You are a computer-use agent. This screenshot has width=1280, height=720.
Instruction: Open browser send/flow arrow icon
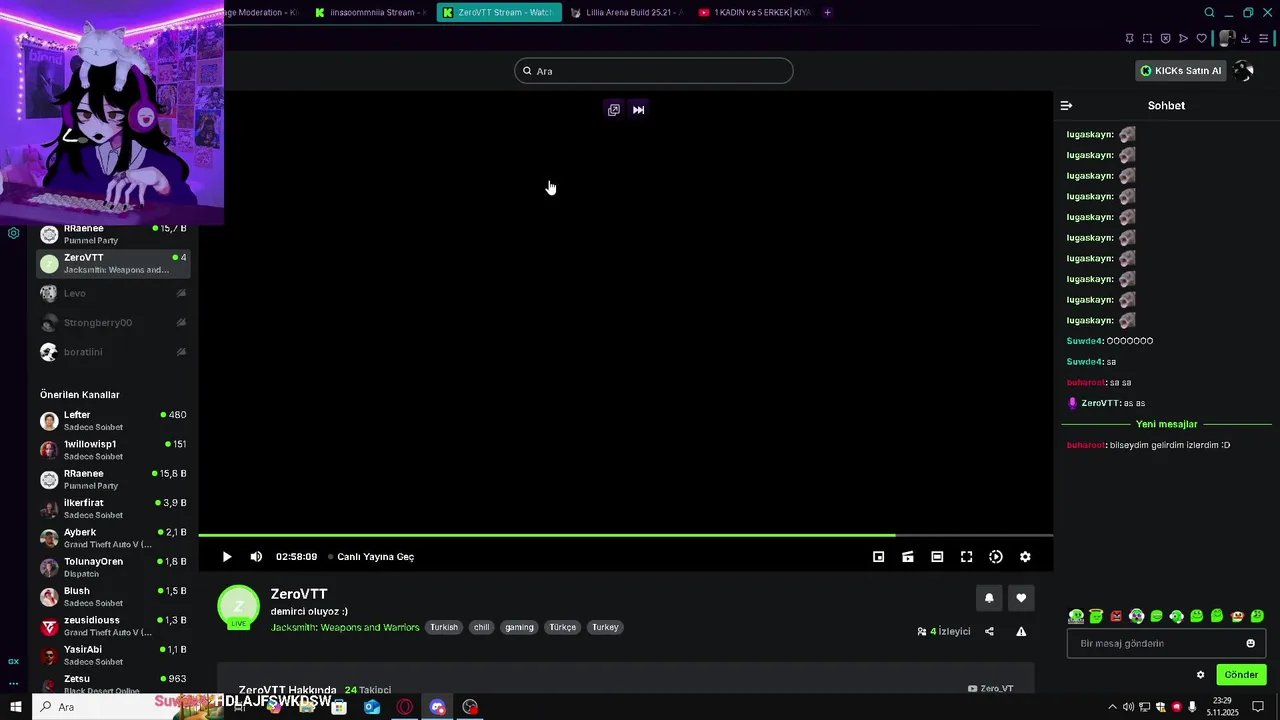(x=1183, y=39)
